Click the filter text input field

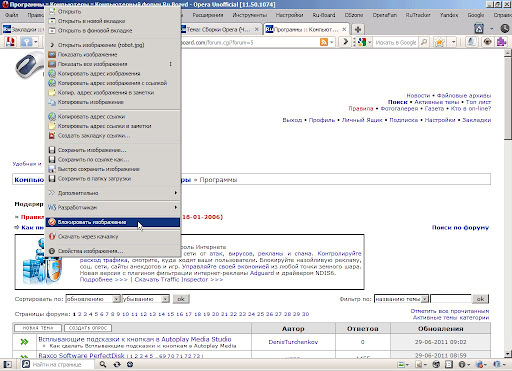[450, 299]
